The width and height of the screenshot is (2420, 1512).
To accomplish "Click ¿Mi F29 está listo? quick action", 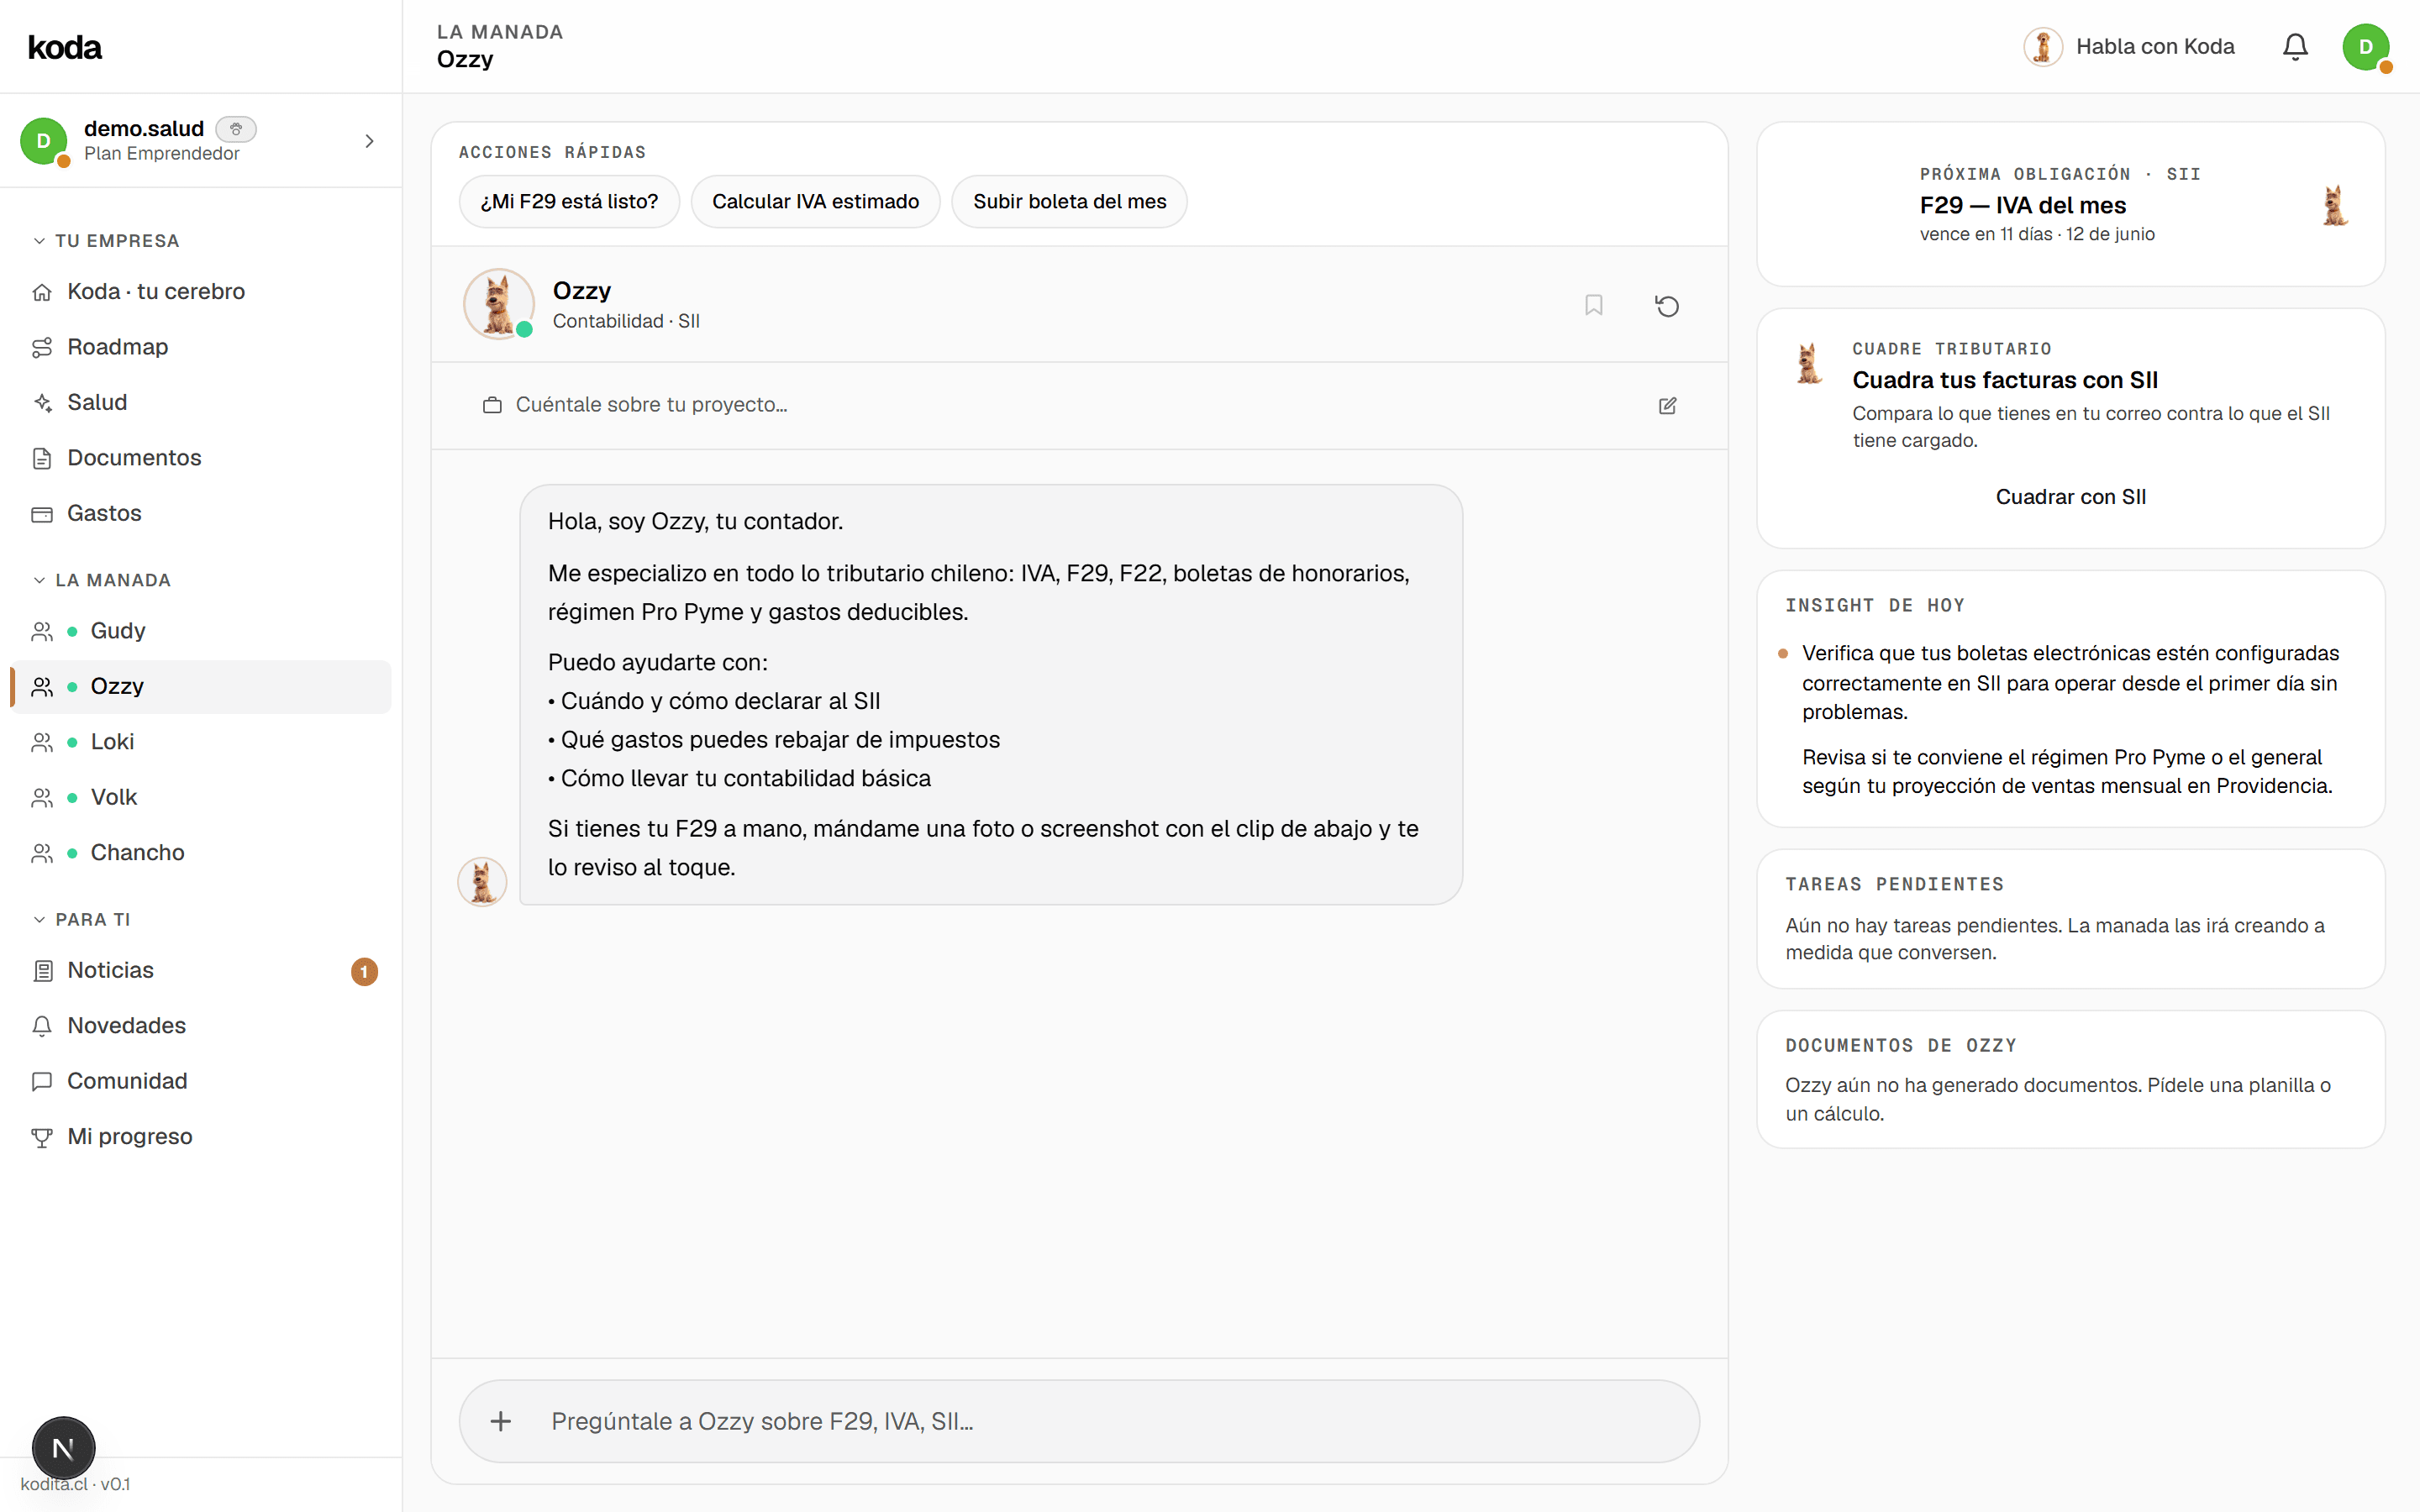I will point(569,202).
